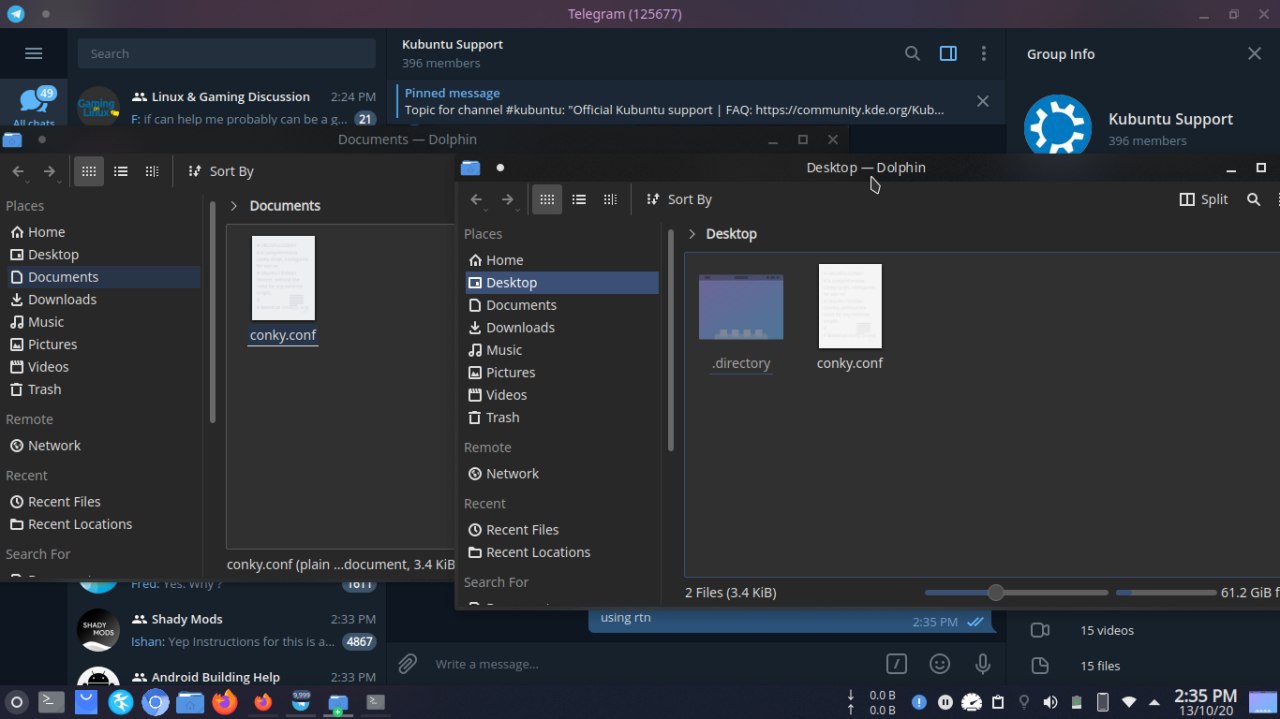
Task: Open the pinned message about Kubuntu FAQ
Action: (674, 101)
